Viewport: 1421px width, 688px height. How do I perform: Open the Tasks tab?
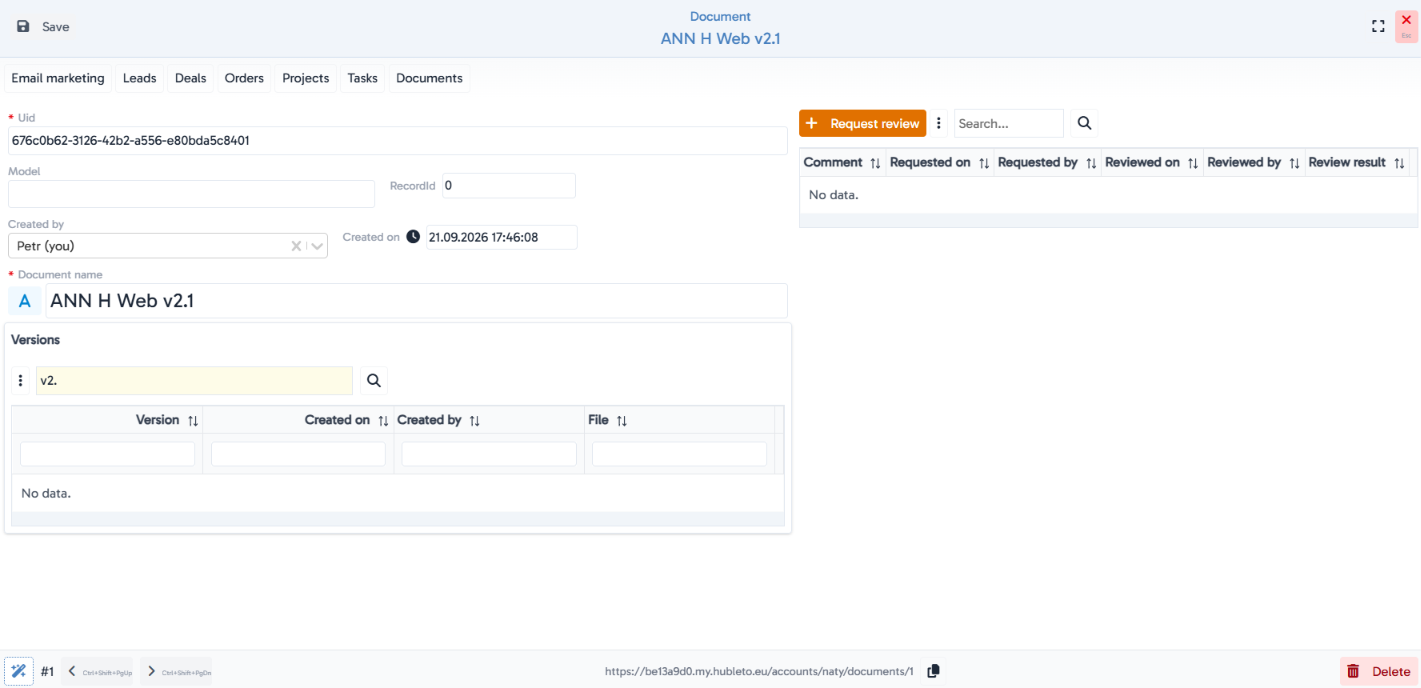(363, 78)
